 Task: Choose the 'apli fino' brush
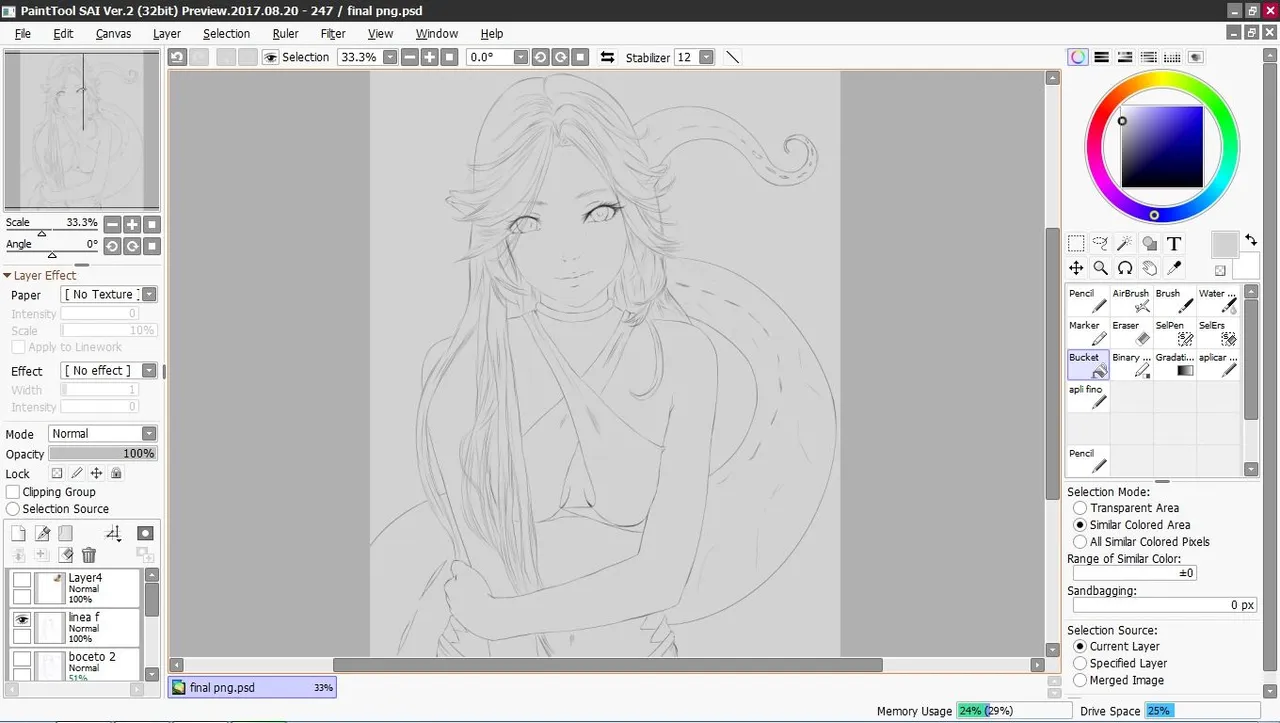click(1088, 397)
